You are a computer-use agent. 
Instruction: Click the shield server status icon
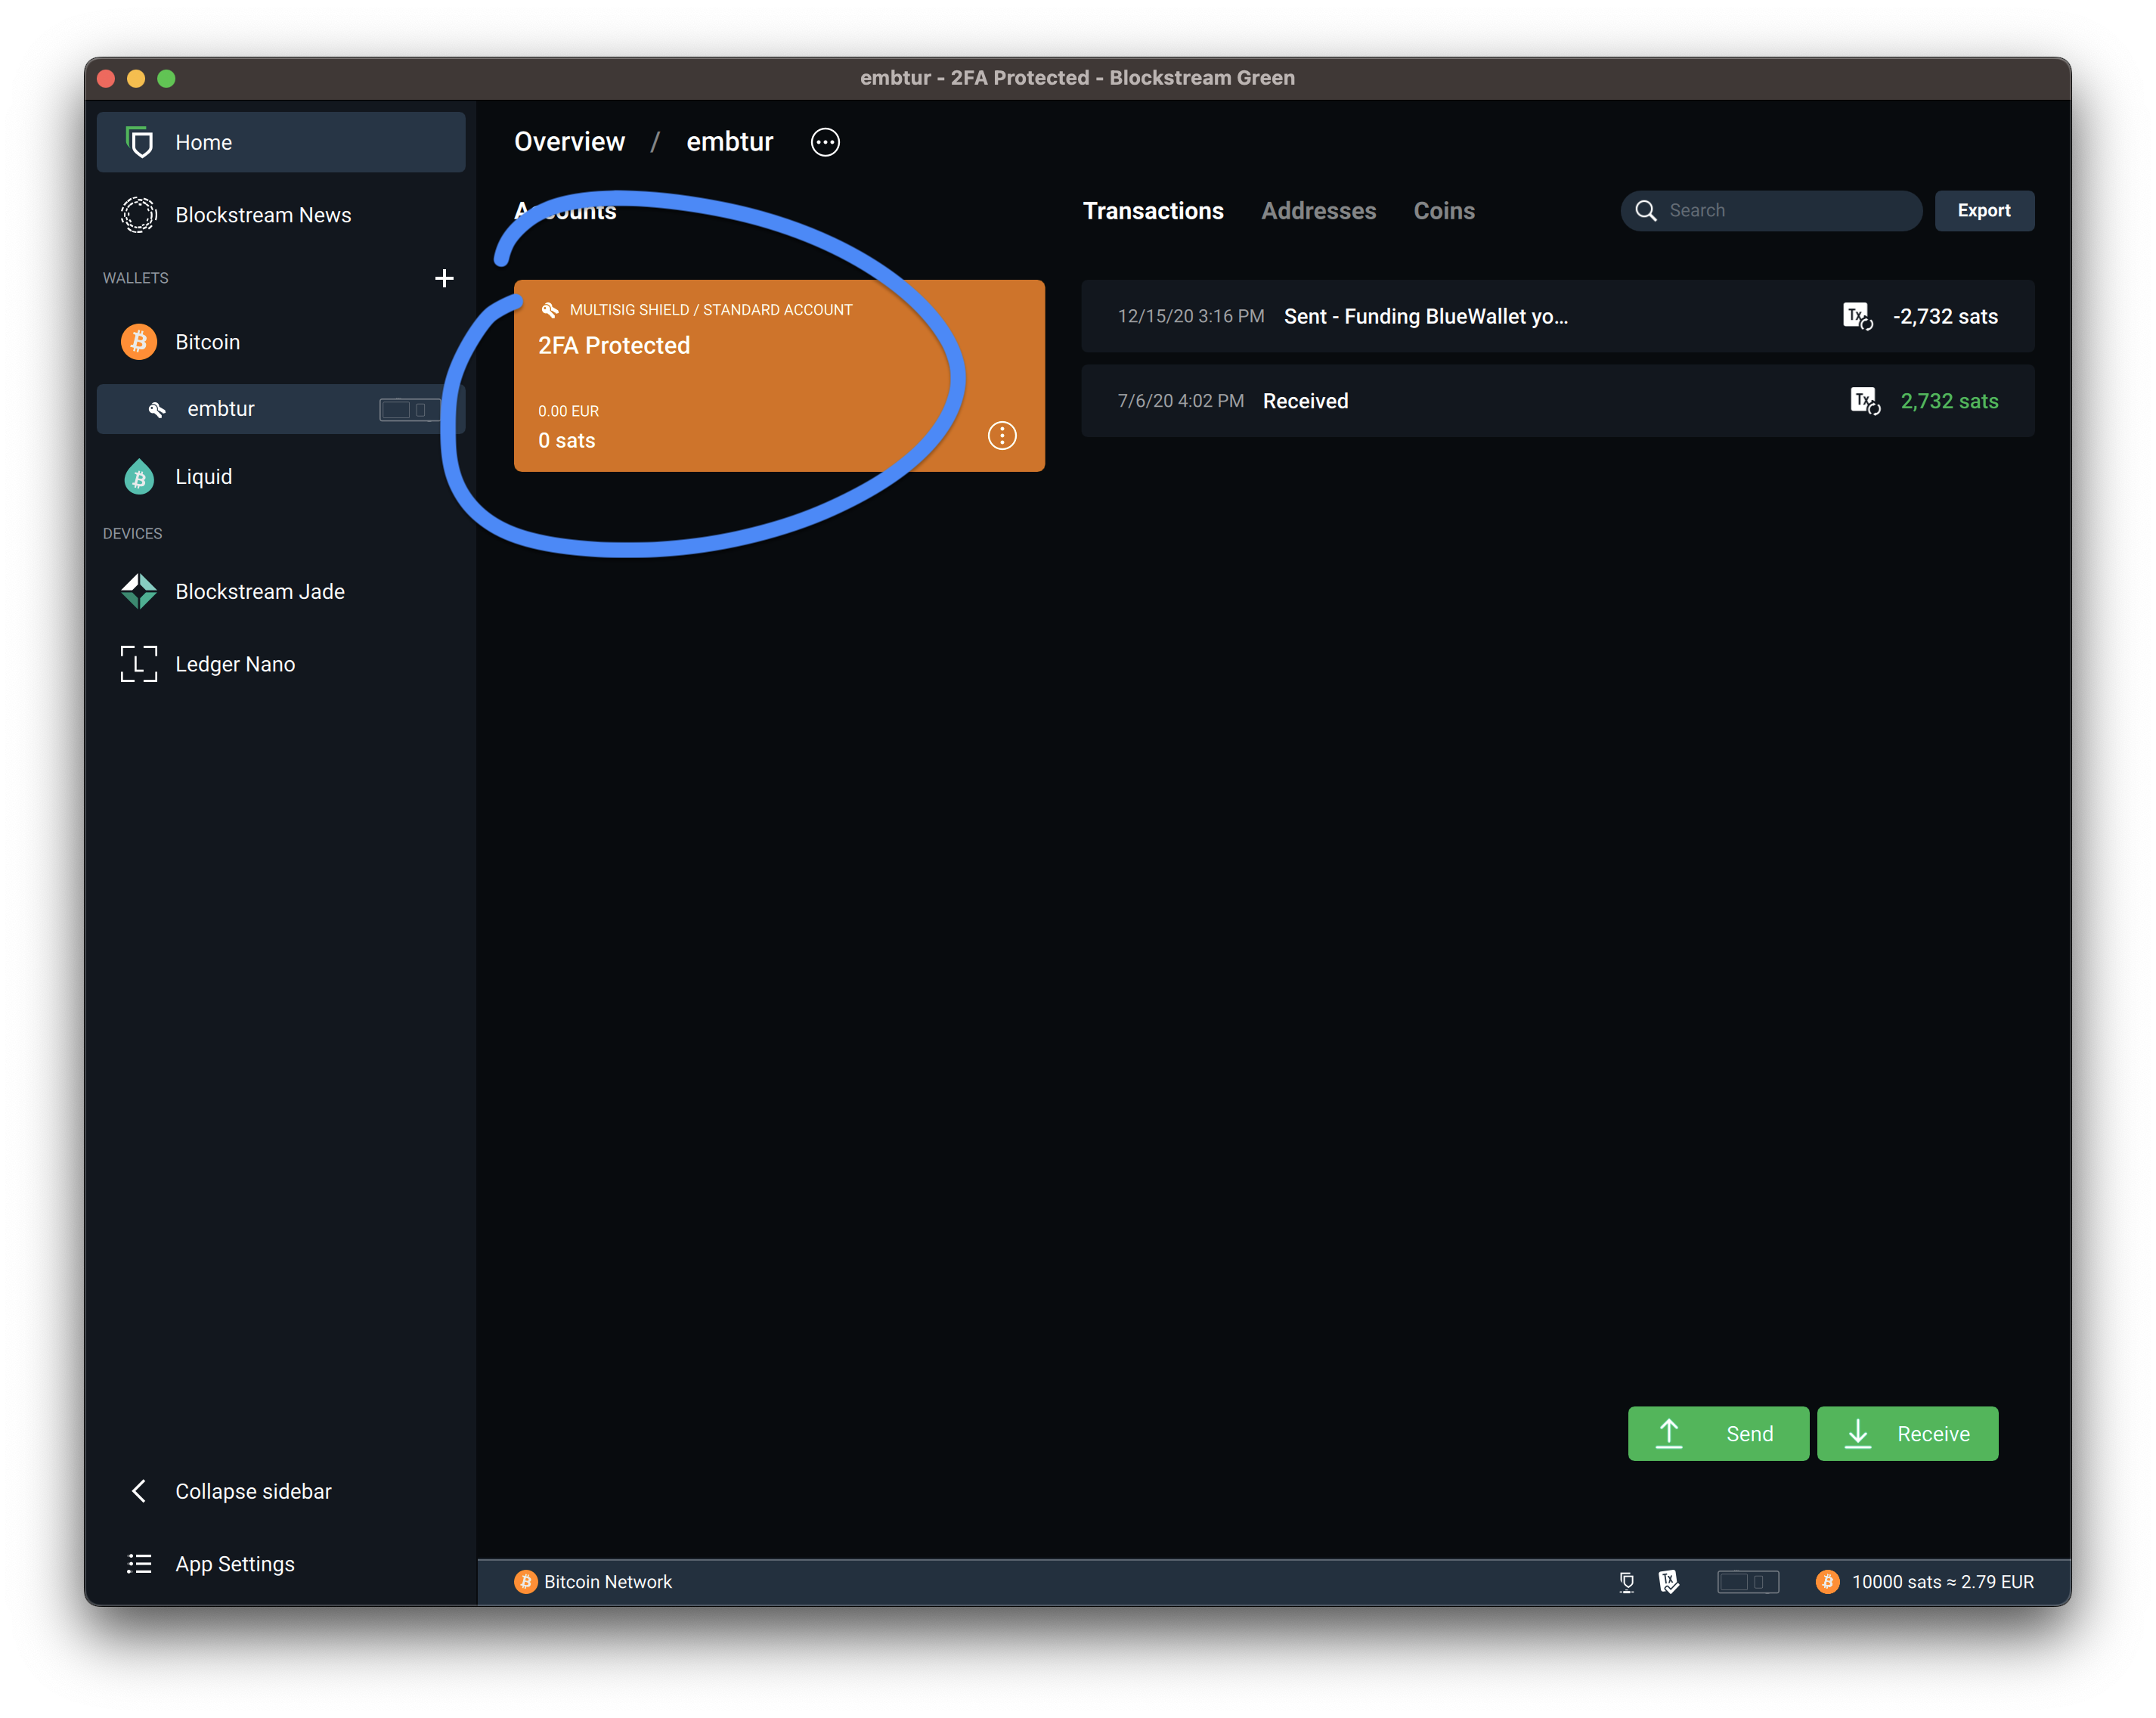[1627, 1582]
